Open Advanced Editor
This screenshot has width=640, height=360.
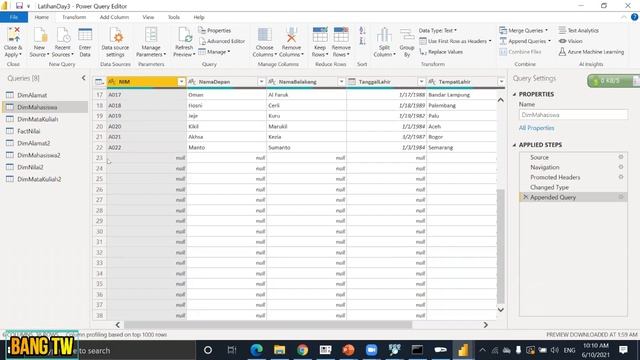[x=222, y=41]
